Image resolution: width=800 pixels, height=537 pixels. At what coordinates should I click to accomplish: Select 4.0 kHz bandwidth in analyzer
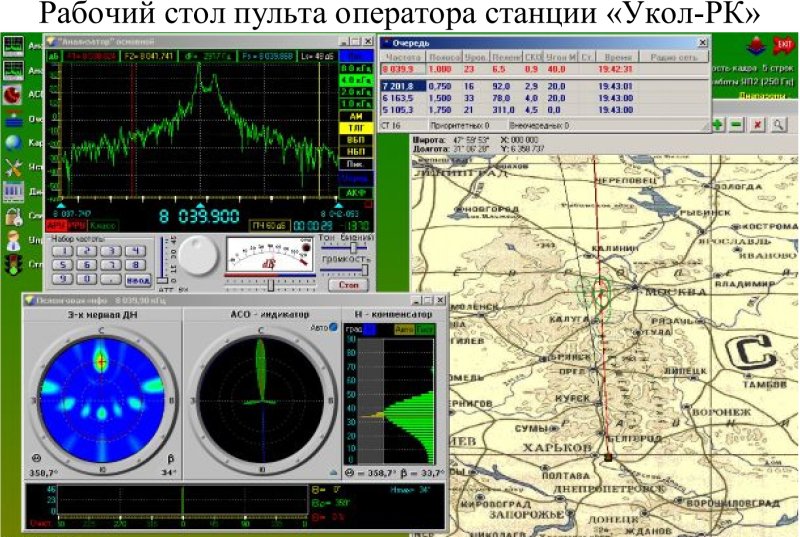click(x=356, y=80)
